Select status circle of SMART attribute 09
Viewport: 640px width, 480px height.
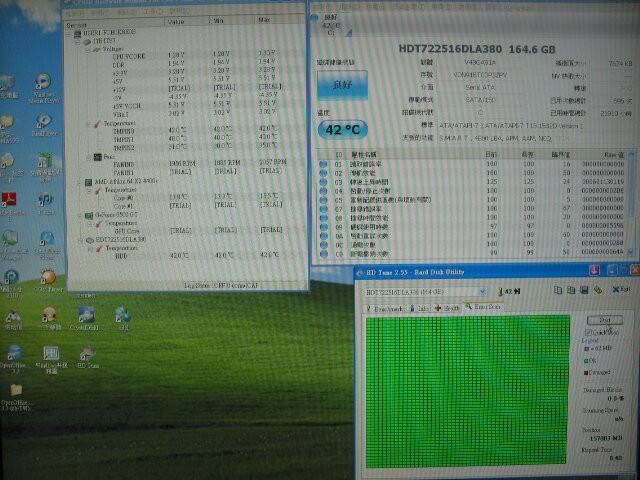pyautogui.click(x=324, y=227)
